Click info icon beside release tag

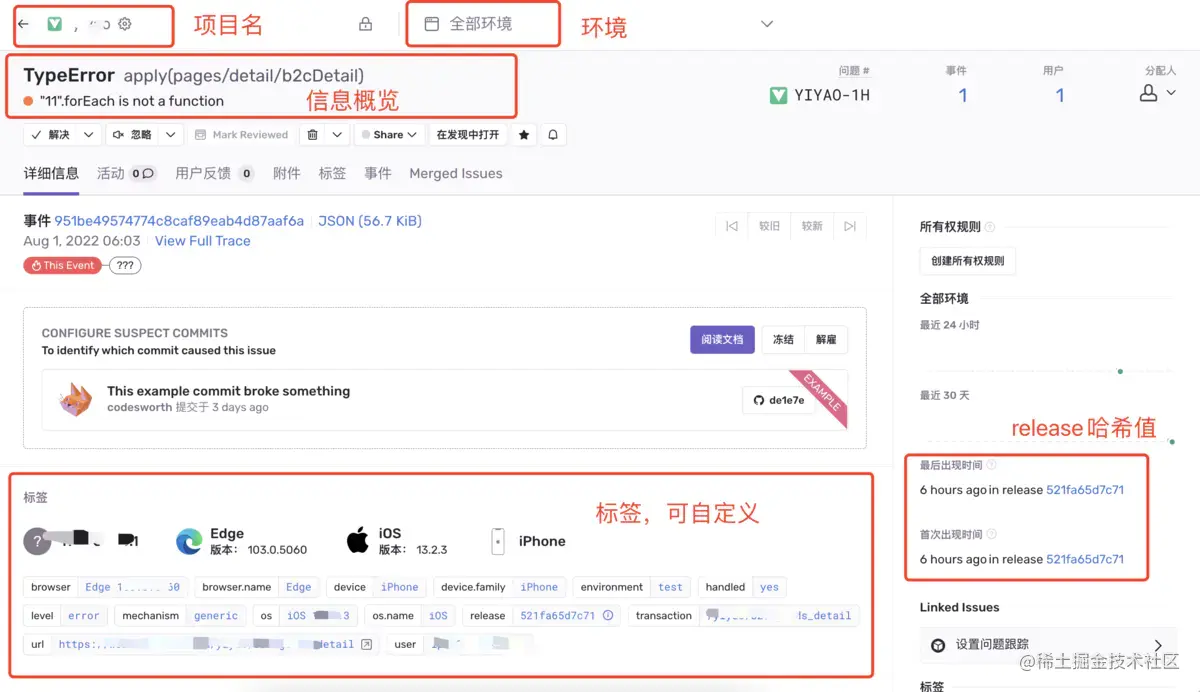coord(608,615)
